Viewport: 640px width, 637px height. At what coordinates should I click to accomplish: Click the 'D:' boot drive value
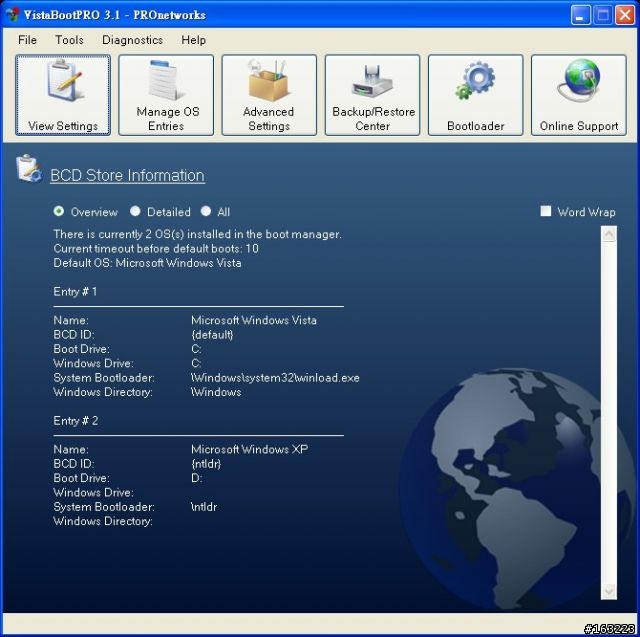pos(197,478)
